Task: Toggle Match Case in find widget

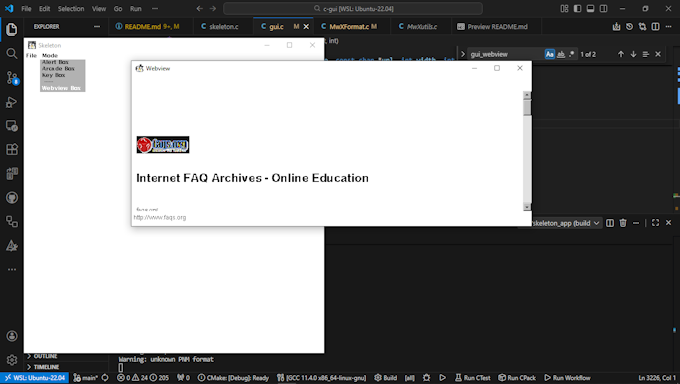Action: 549,54
